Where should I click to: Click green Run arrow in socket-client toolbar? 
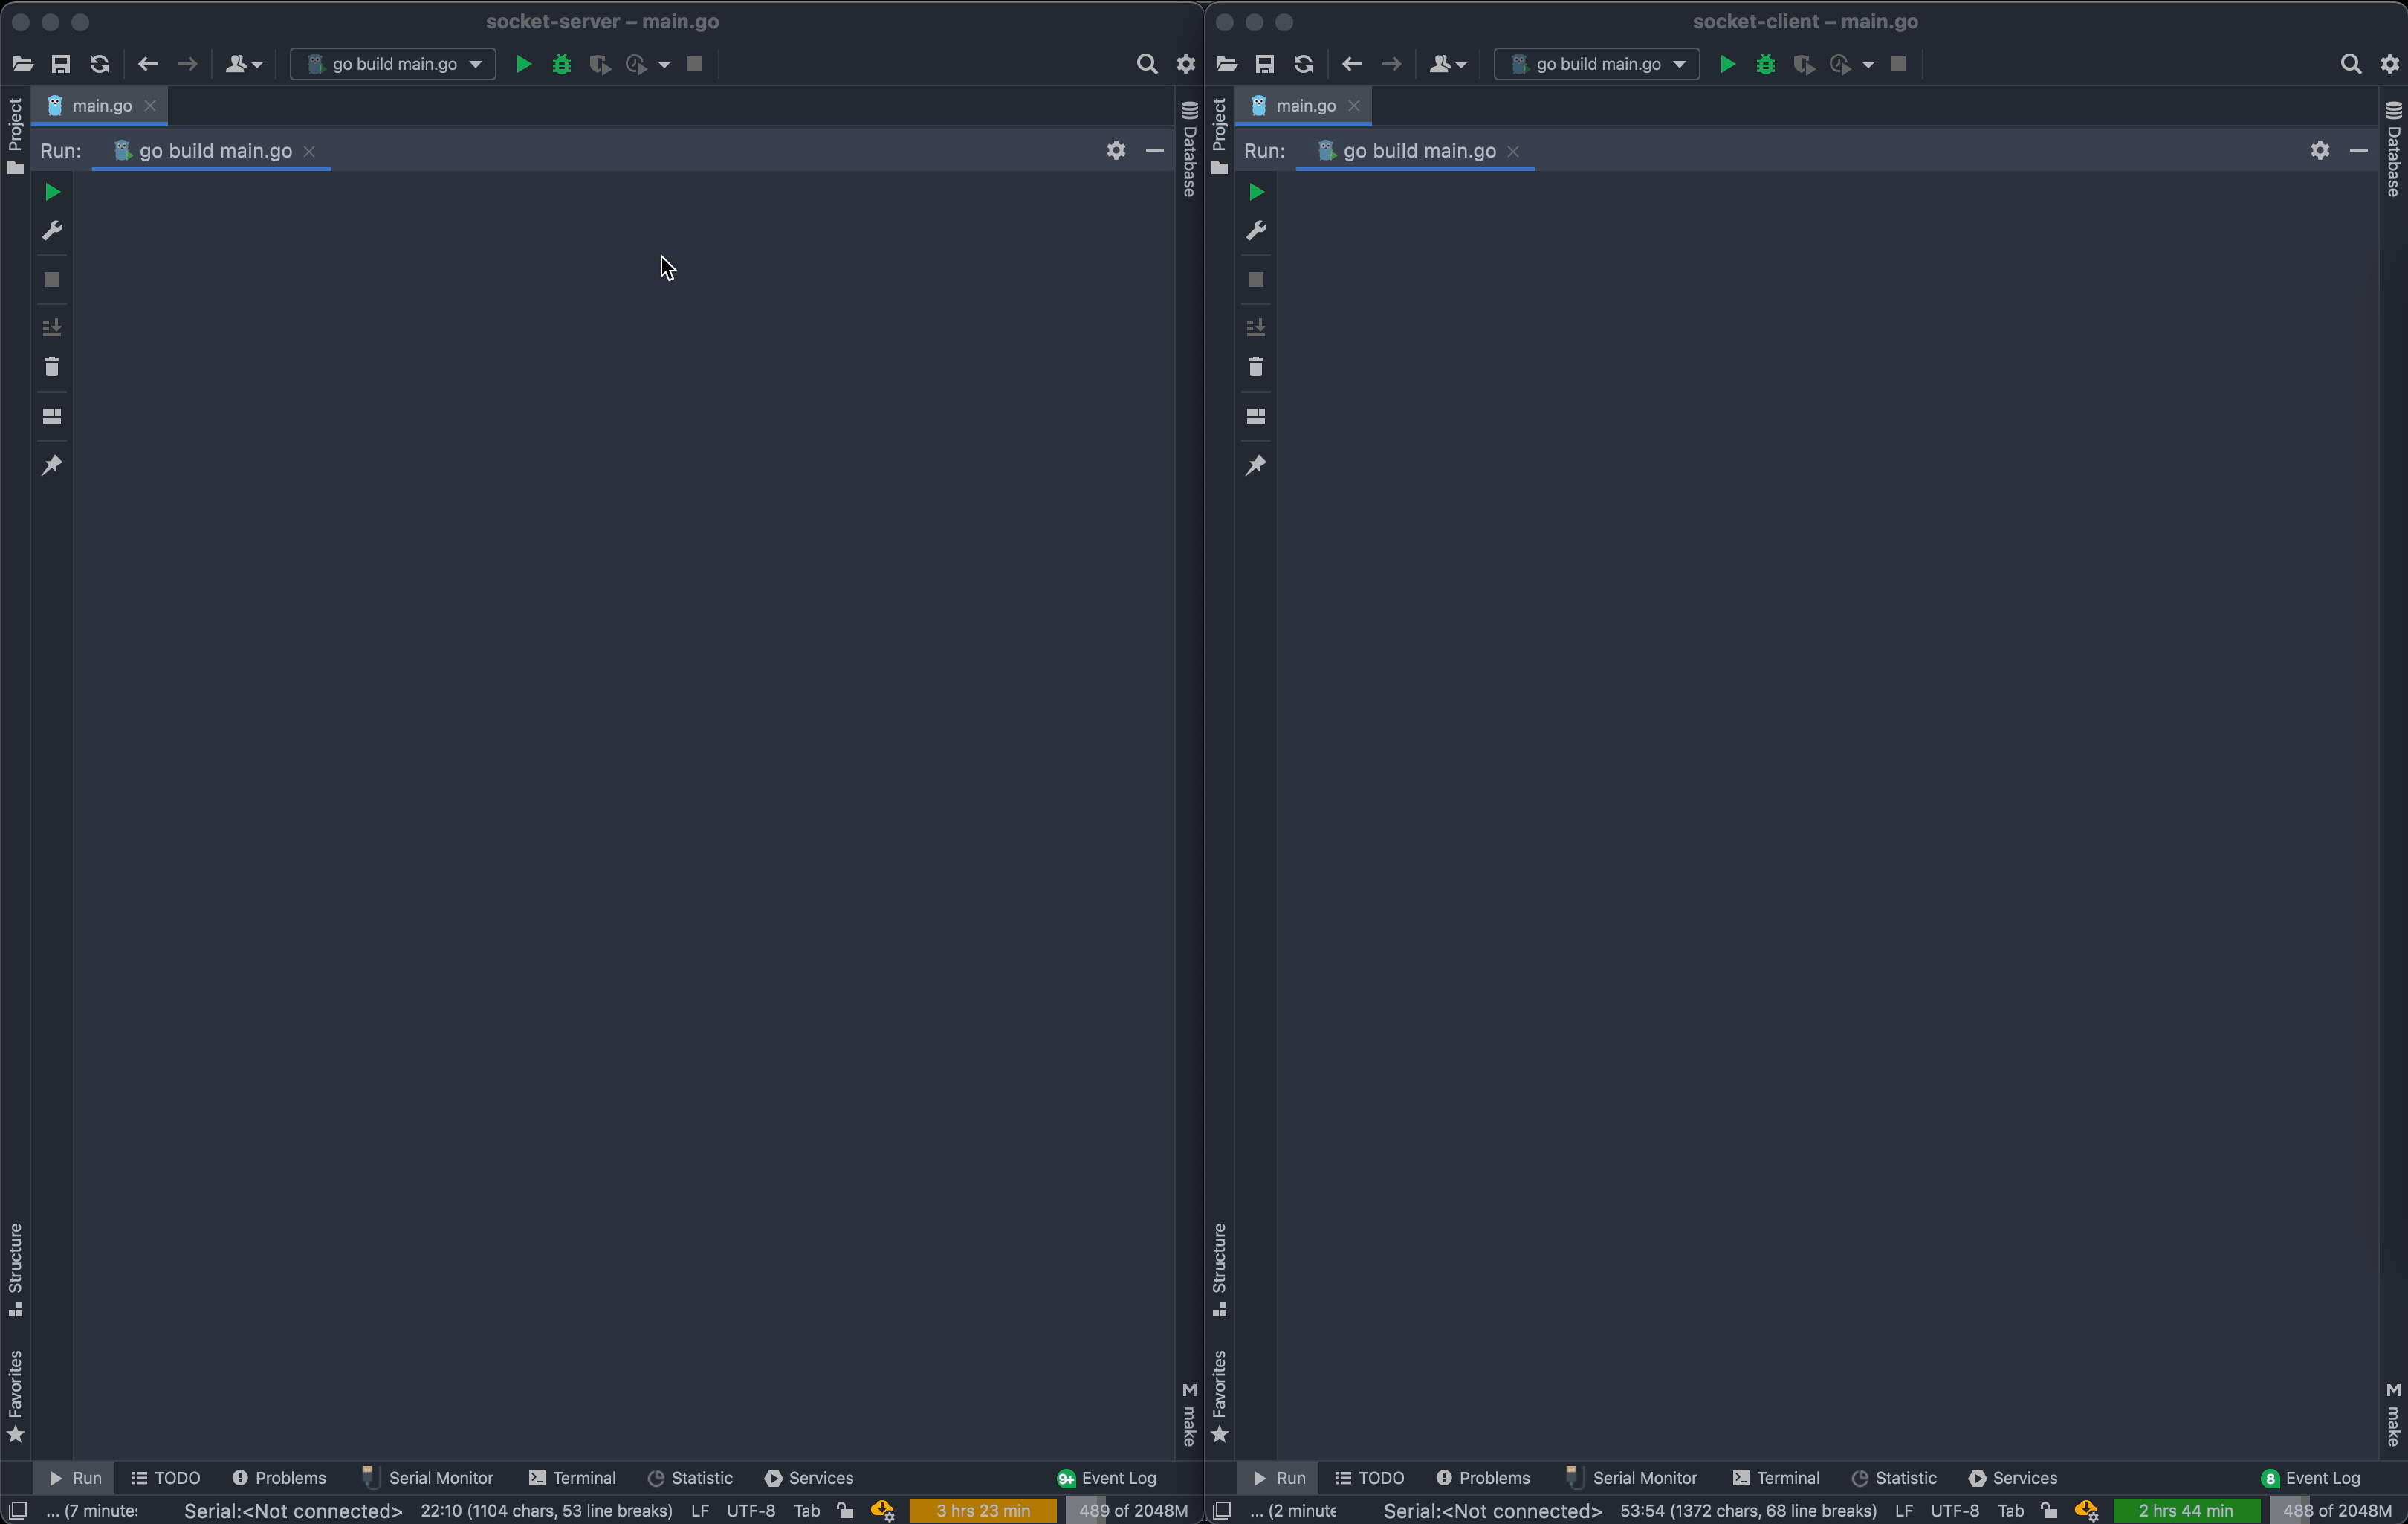point(1726,65)
